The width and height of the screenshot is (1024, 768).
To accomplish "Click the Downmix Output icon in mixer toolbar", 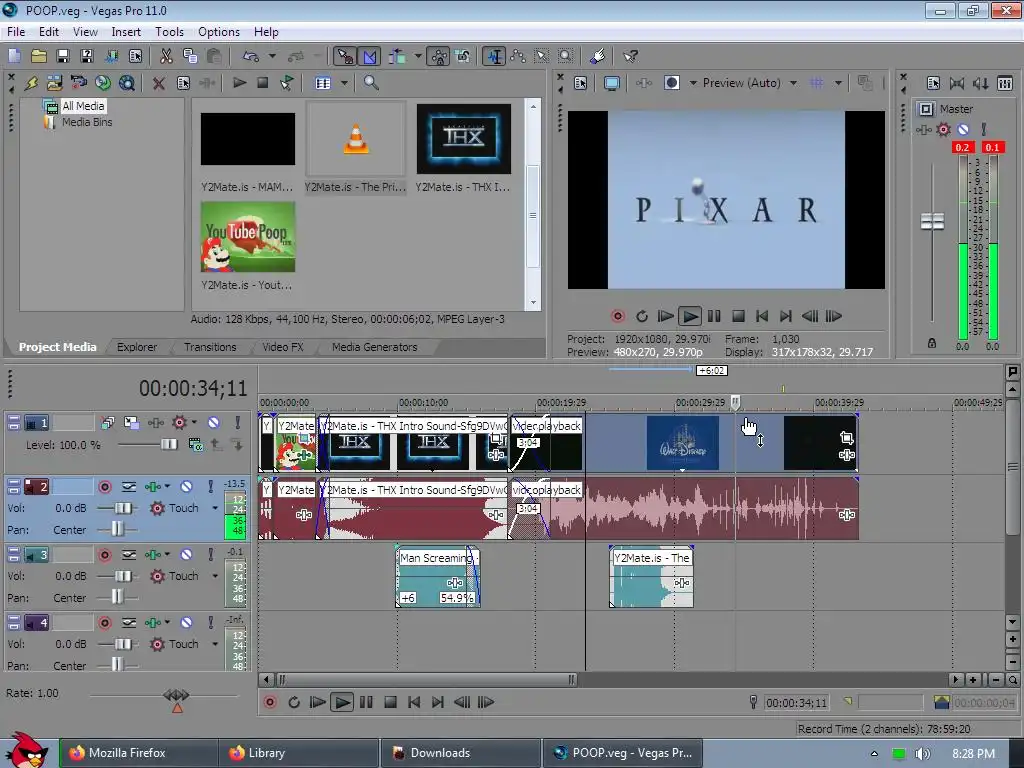I will point(980,83).
